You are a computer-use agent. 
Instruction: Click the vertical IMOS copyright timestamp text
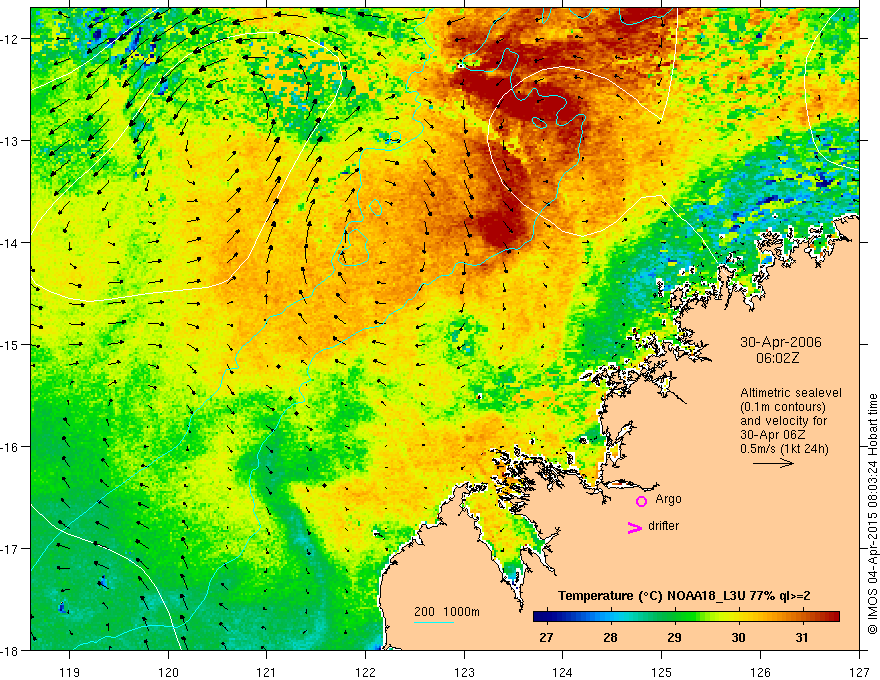pos(872,514)
